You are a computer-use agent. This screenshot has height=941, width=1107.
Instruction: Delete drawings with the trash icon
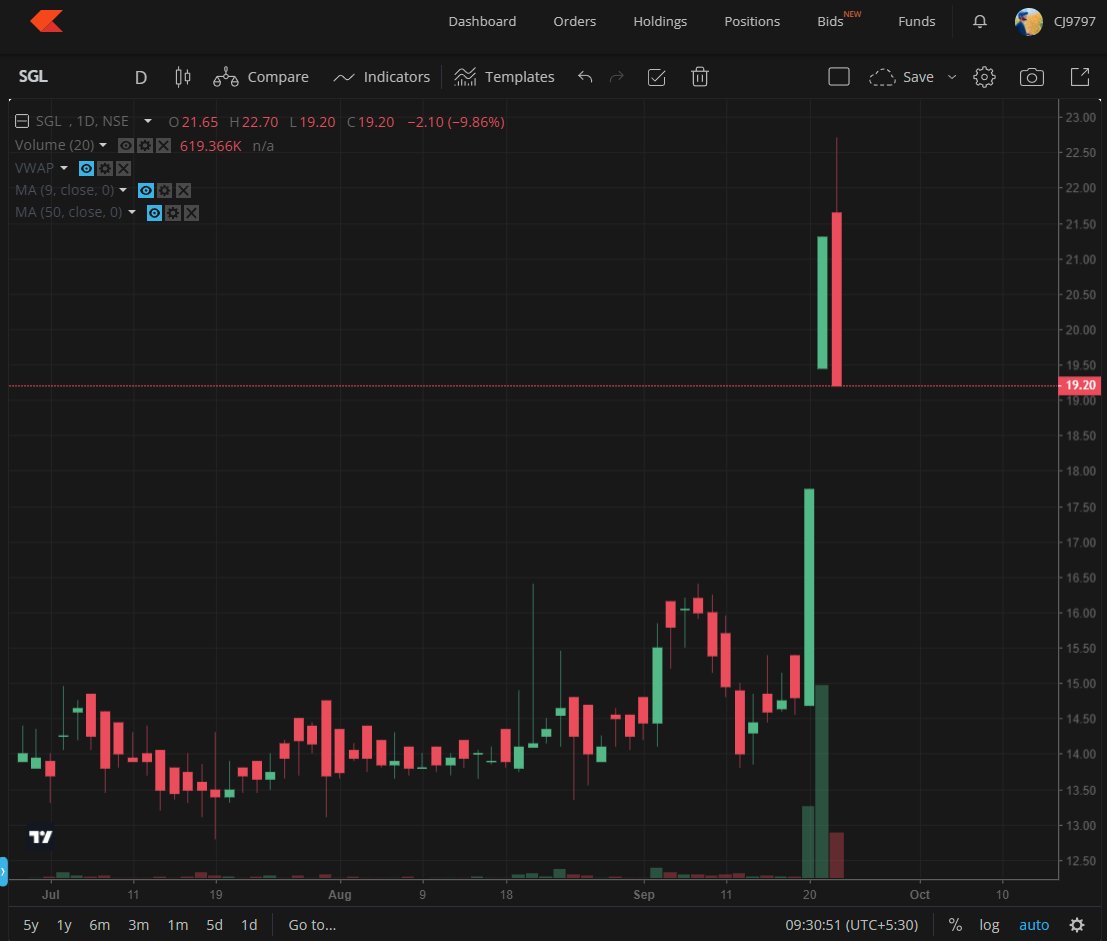point(700,76)
